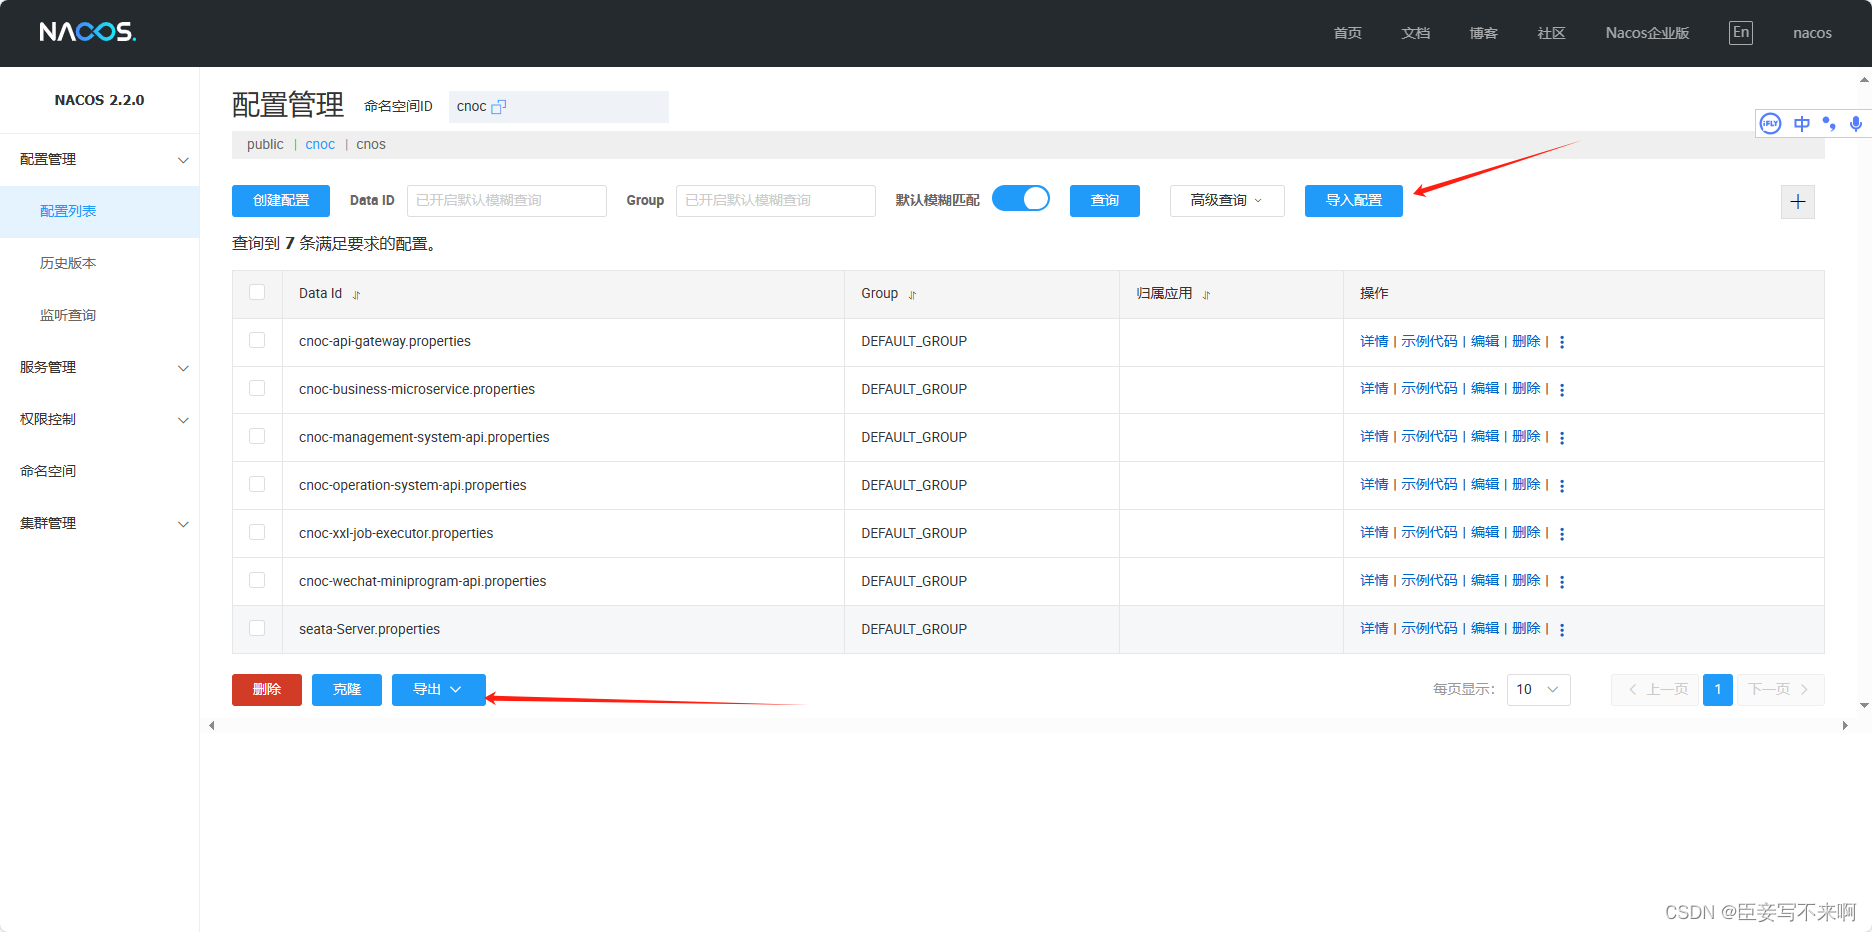Click the 导入配置 button

click(1354, 200)
